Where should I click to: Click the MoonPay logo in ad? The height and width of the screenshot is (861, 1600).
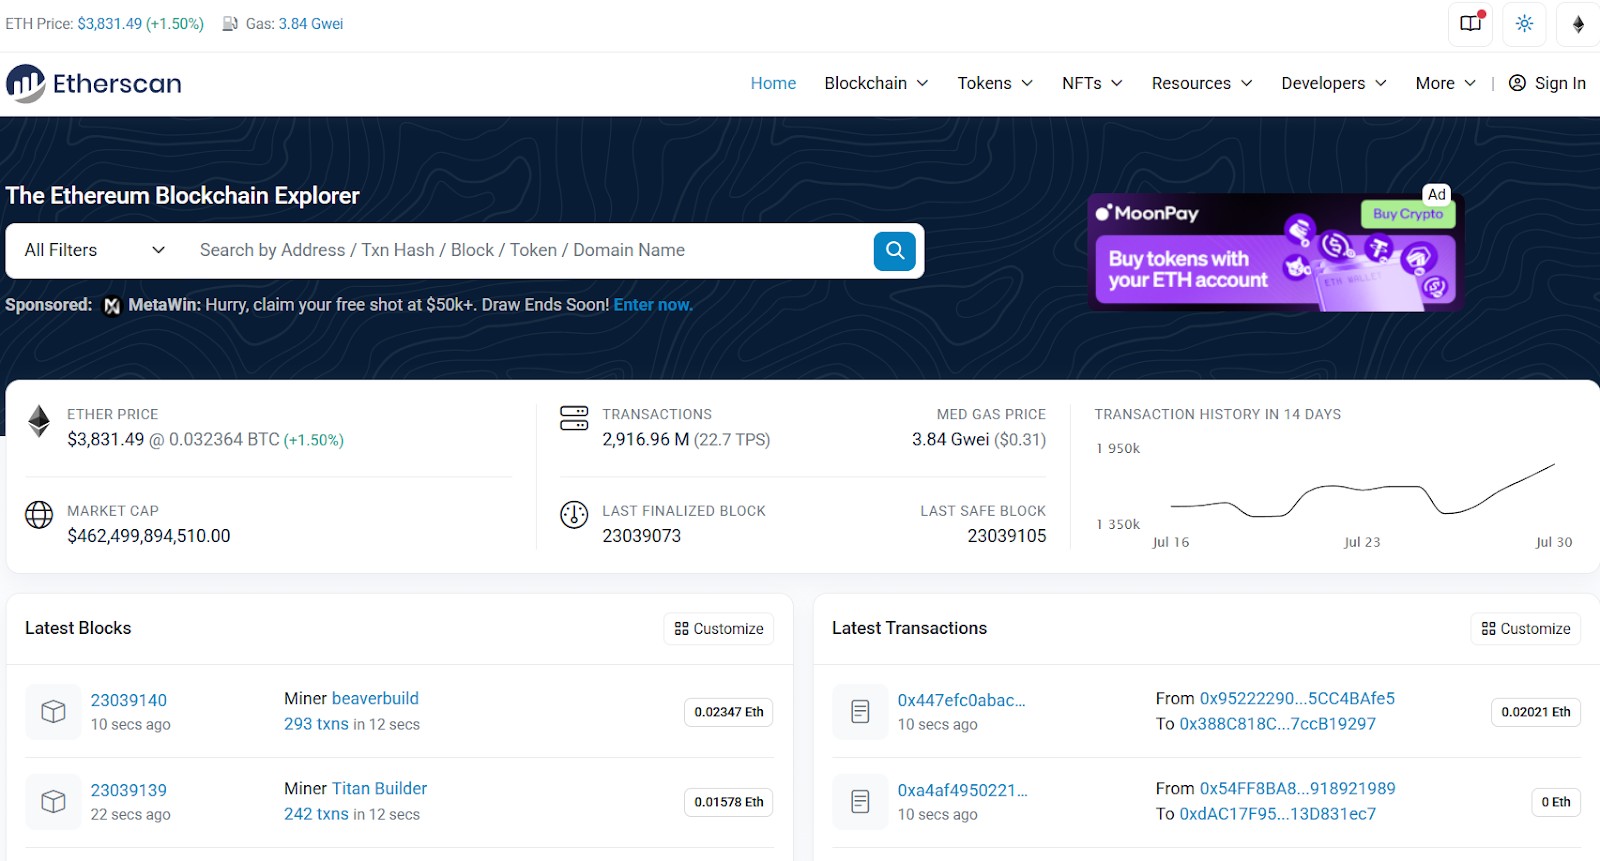pyautogui.click(x=1147, y=213)
